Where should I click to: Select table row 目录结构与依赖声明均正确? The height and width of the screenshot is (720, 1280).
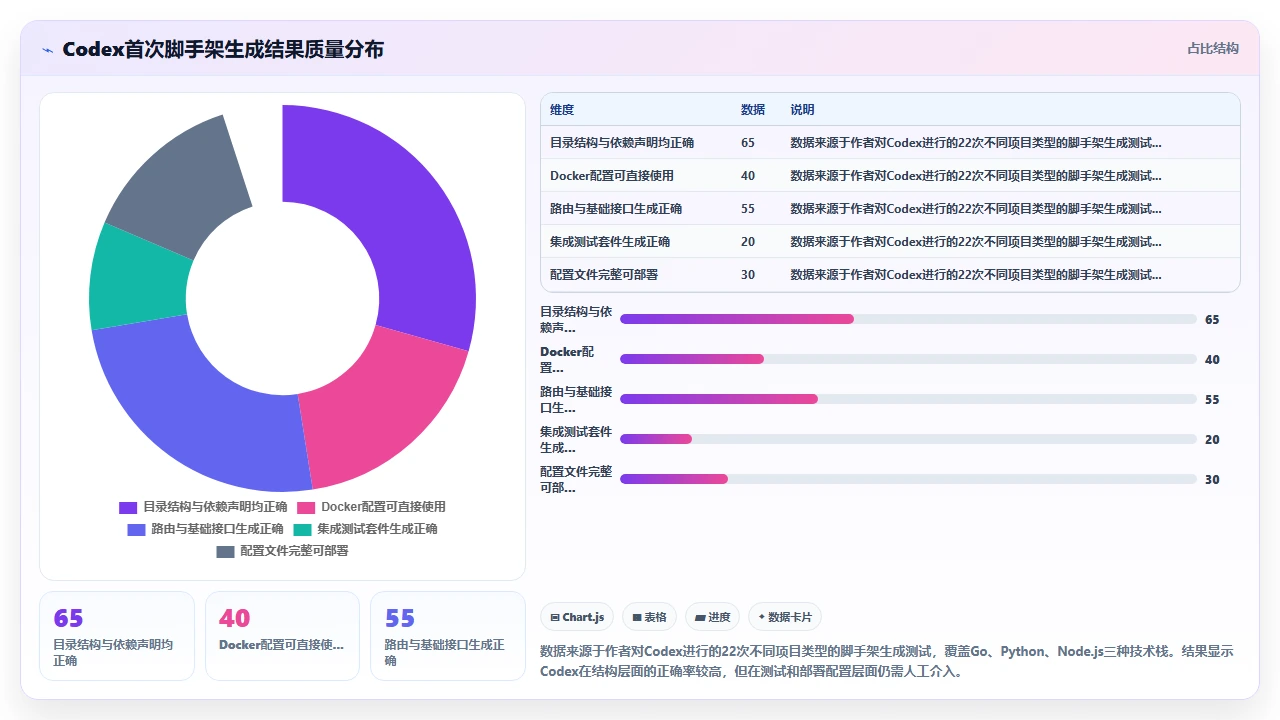pos(890,143)
